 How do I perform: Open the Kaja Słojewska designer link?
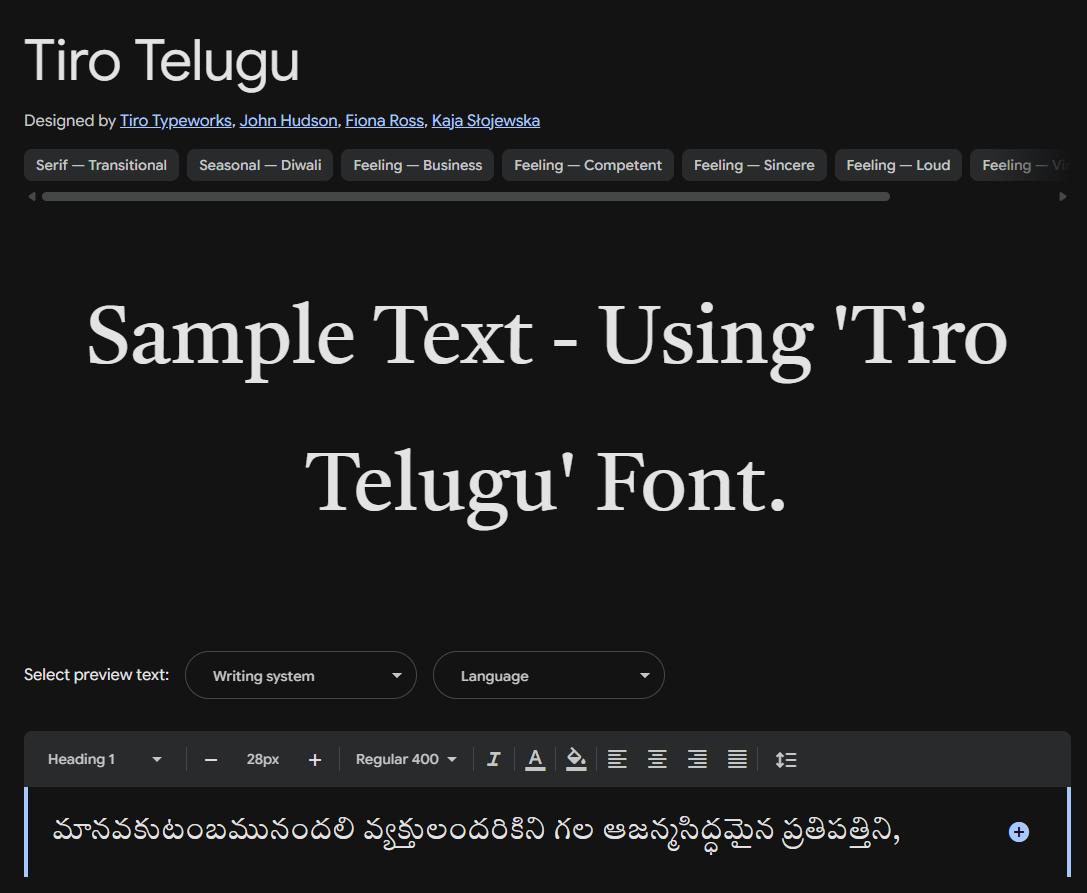(485, 121)
